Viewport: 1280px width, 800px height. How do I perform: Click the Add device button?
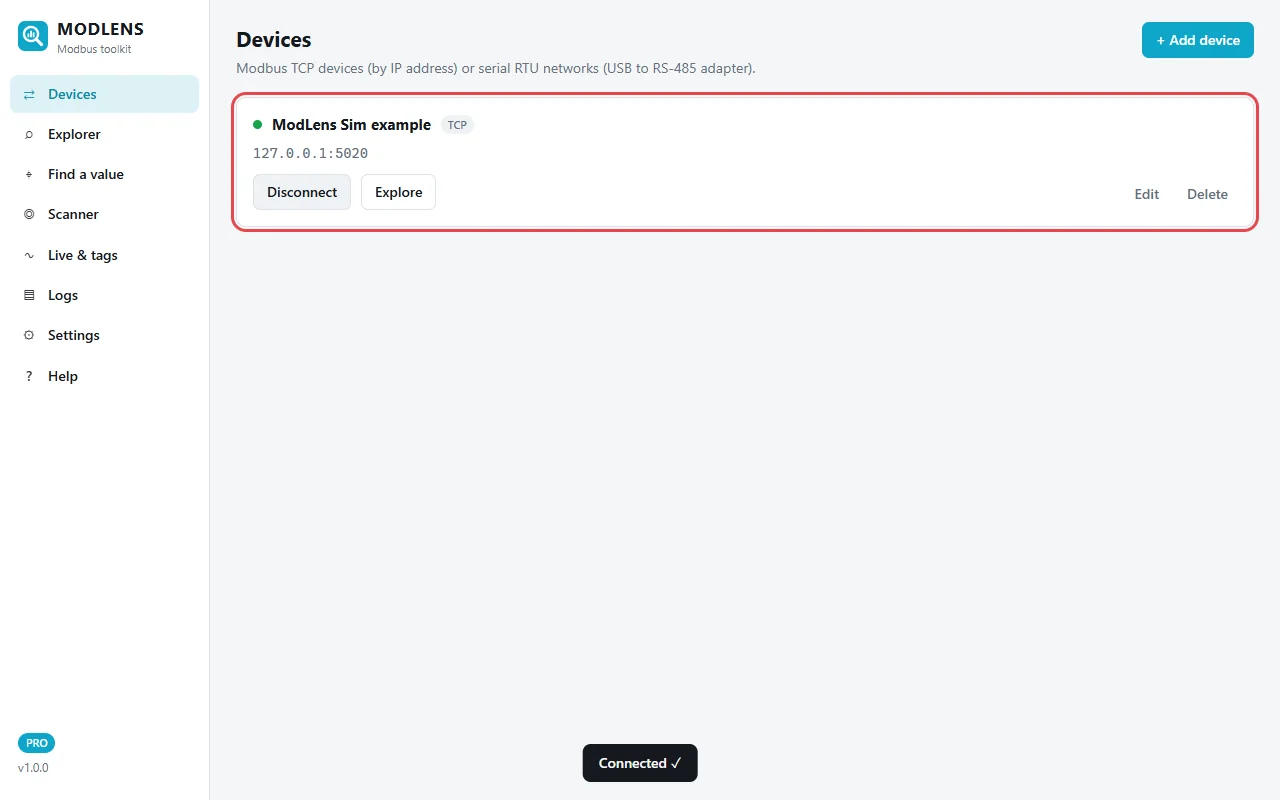click(1198, 40)
